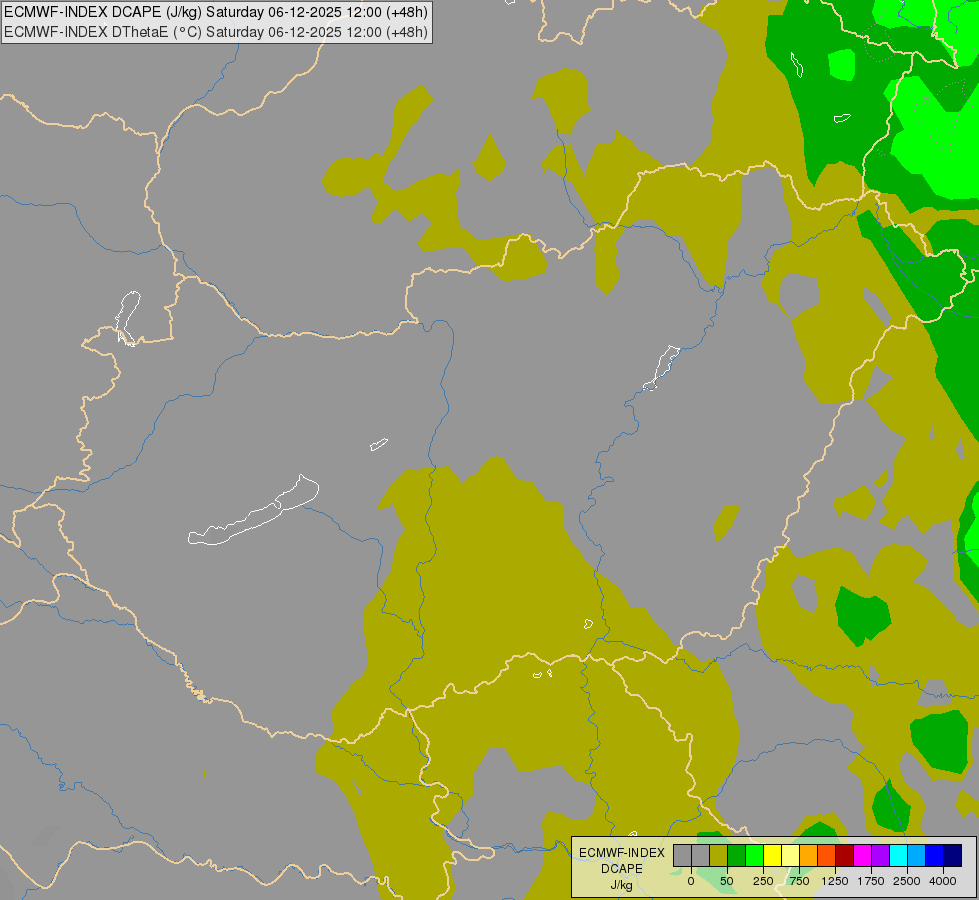Click the magenta legend swatch

pyautogui.click(x=862, y=855)
